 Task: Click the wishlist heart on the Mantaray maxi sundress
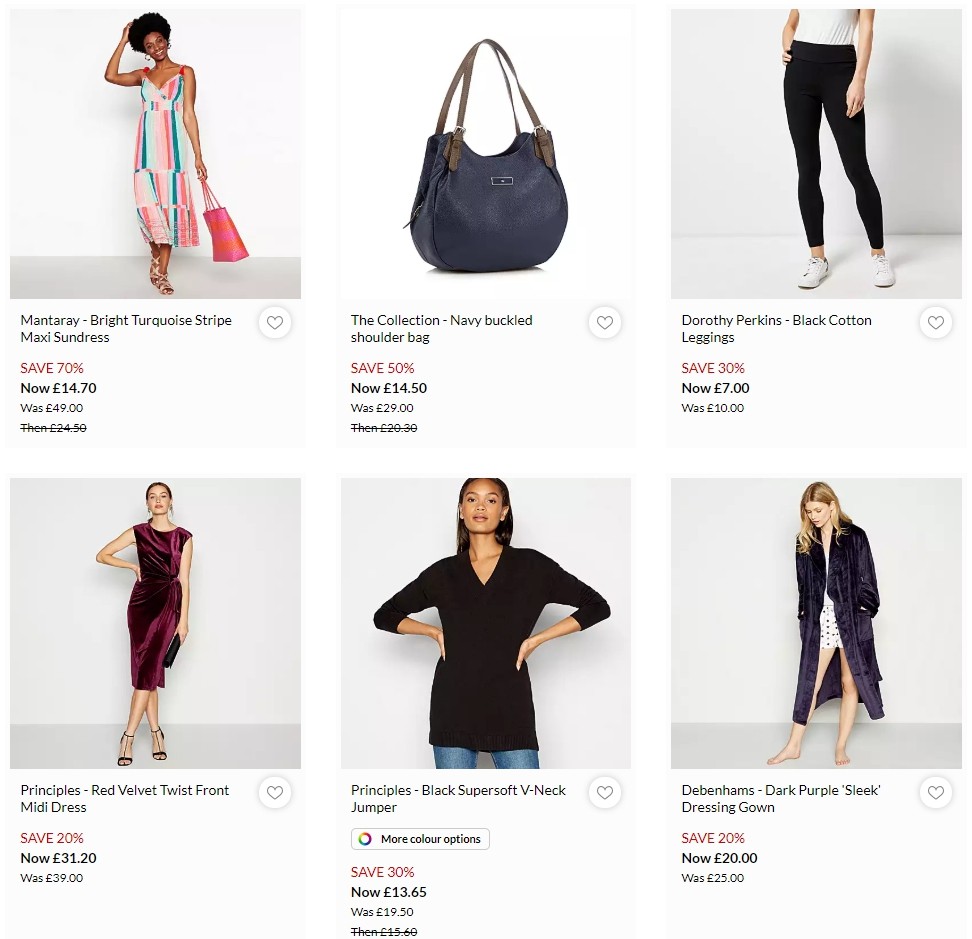(x=275, y=323)
